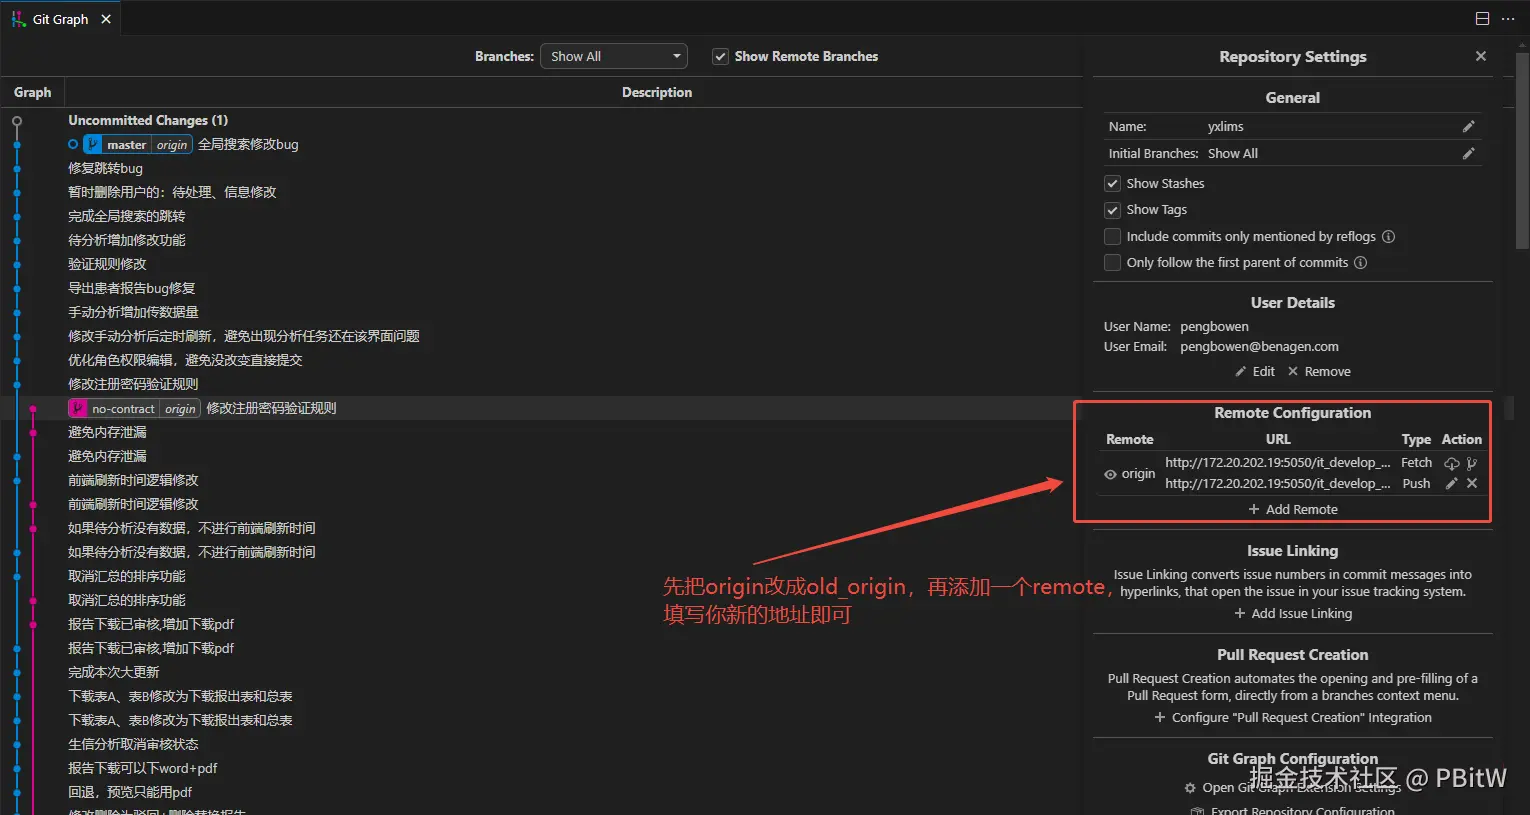Delete the origin remote X icon

(1472, 484)
